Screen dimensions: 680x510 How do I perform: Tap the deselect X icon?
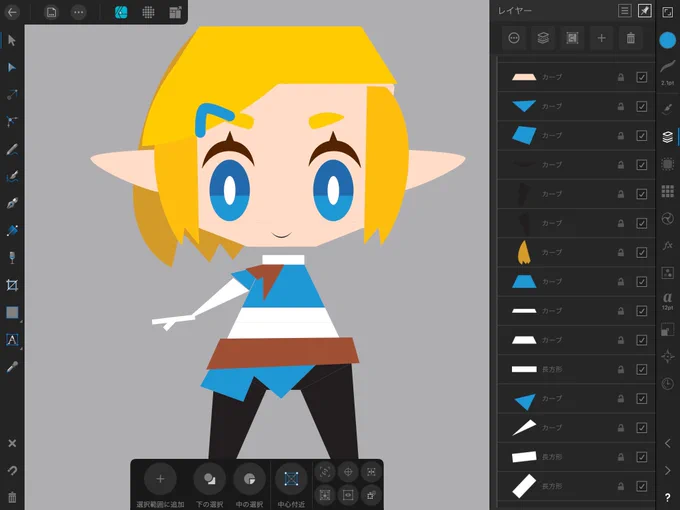click(12, 443)
